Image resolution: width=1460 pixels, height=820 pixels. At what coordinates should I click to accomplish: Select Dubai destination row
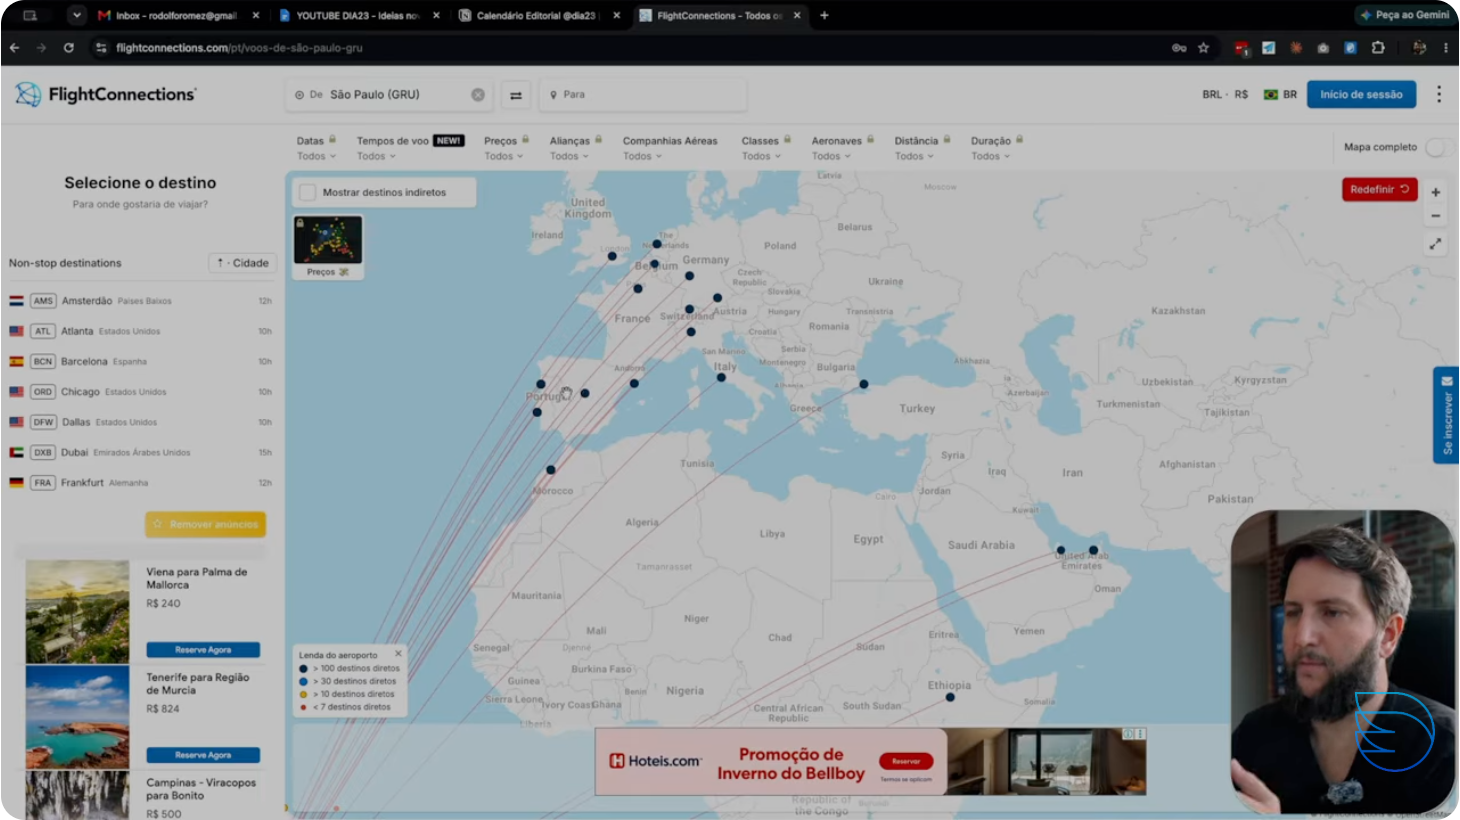140,452
